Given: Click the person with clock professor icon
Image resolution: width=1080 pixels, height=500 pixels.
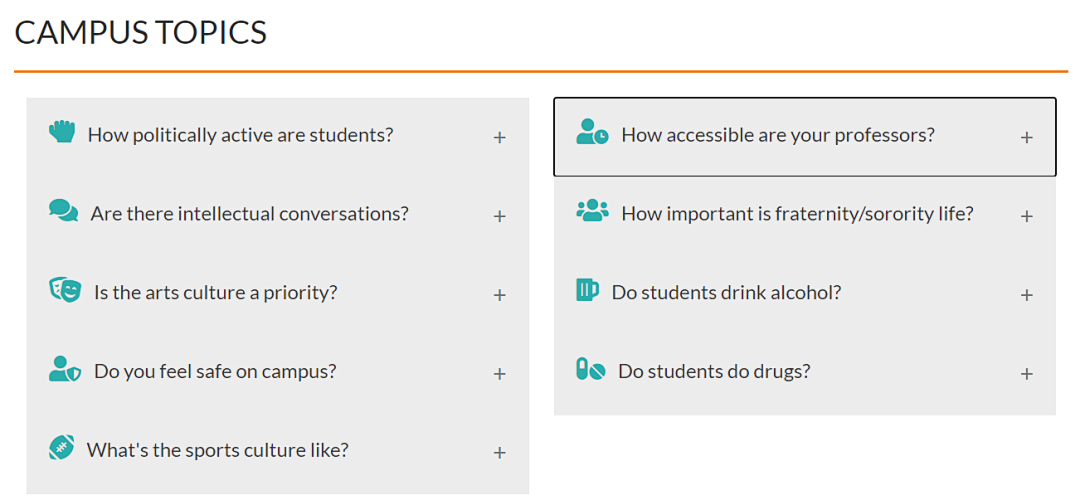Looking at the screenshot, I should point(592,132).
